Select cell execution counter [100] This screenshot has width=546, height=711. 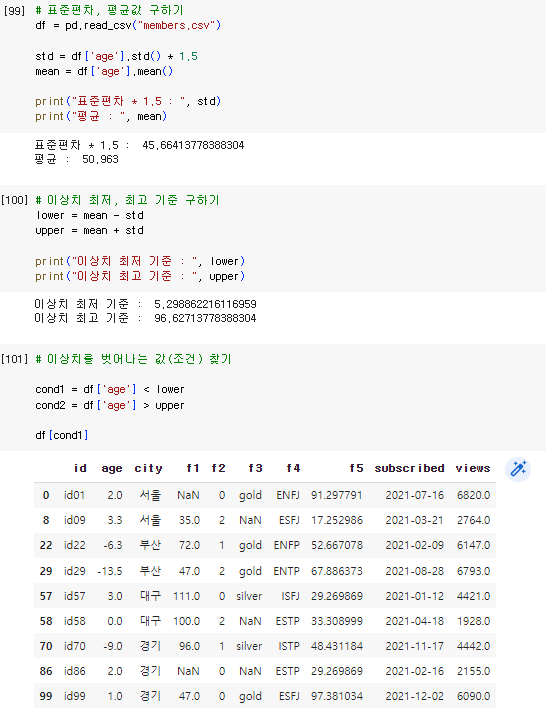(14, 200)
